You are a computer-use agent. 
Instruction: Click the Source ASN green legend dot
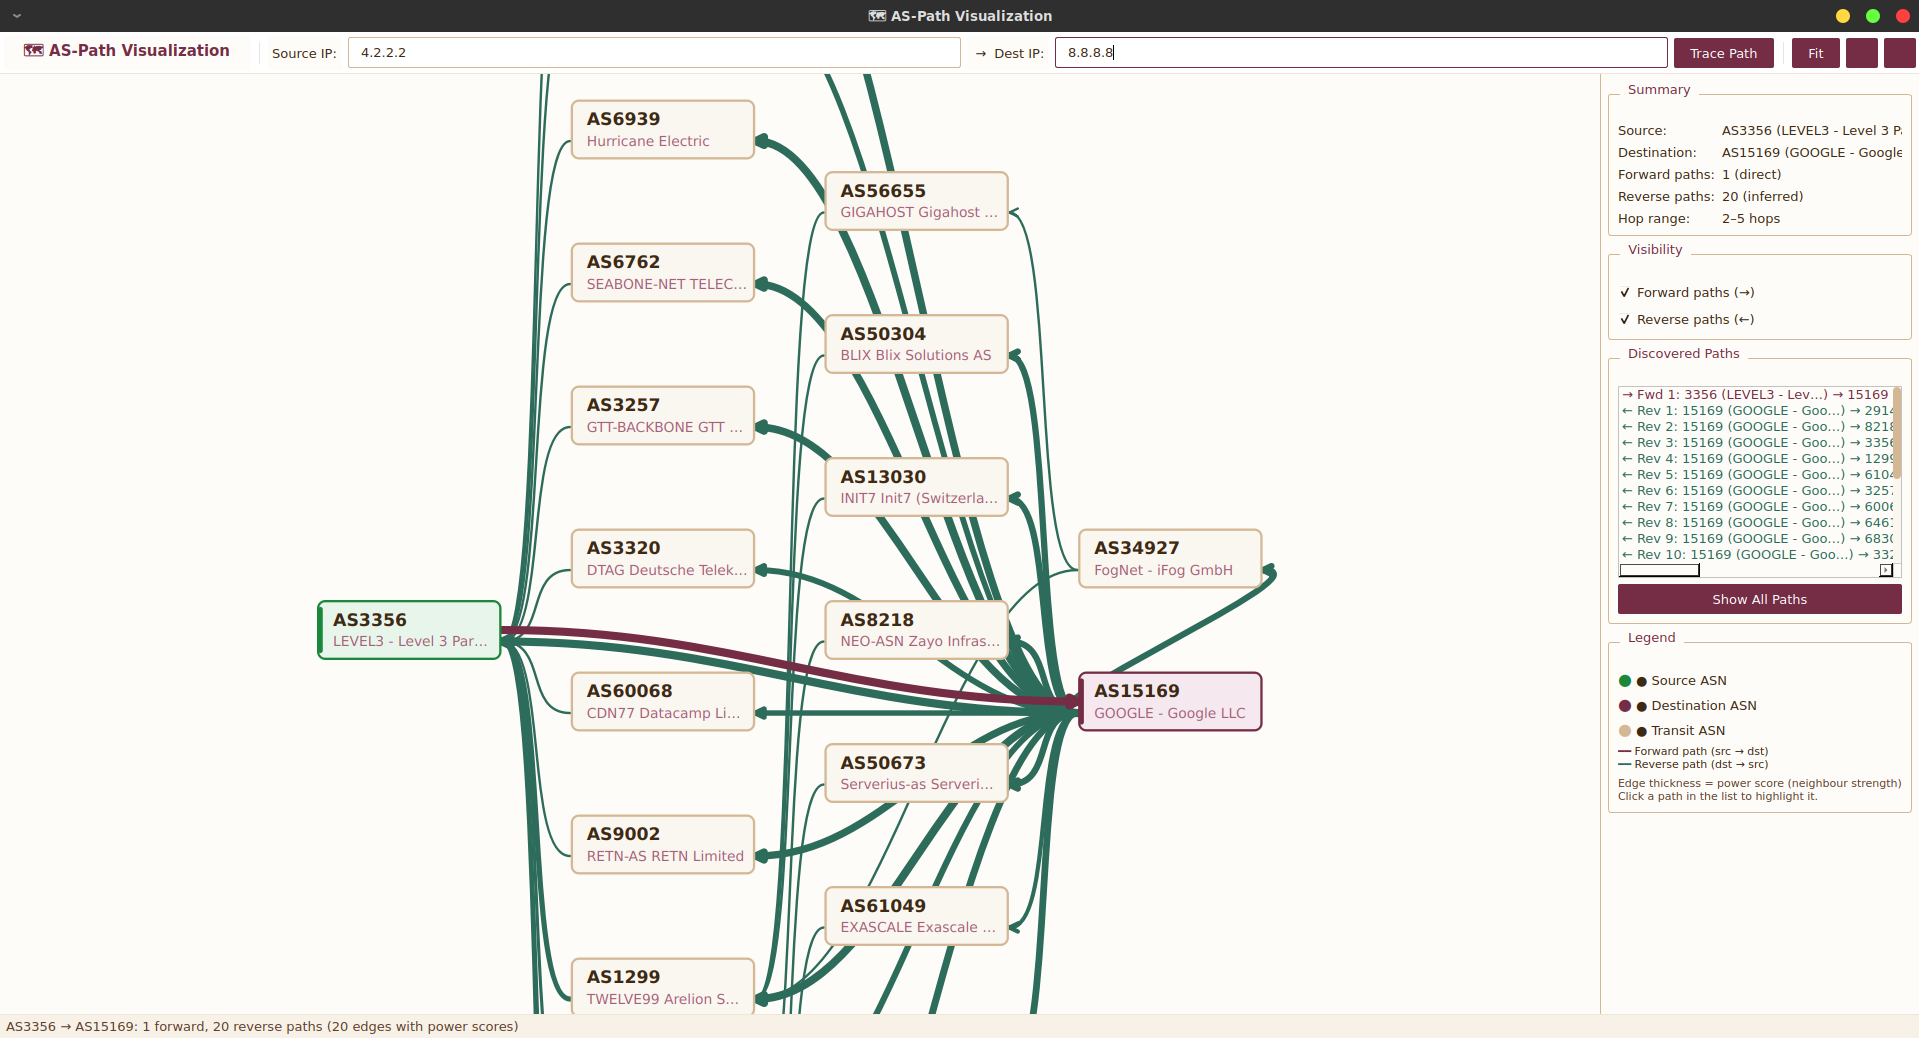(x=1625, y=681)
